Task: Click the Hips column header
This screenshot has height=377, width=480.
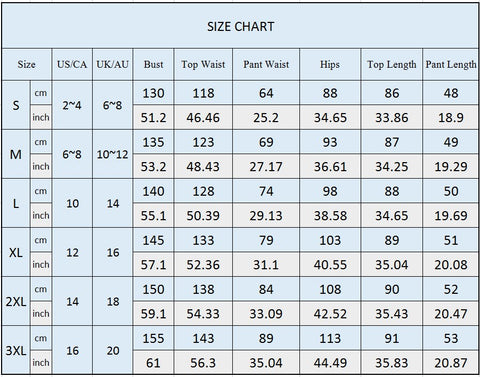Action: click(330, 64)
